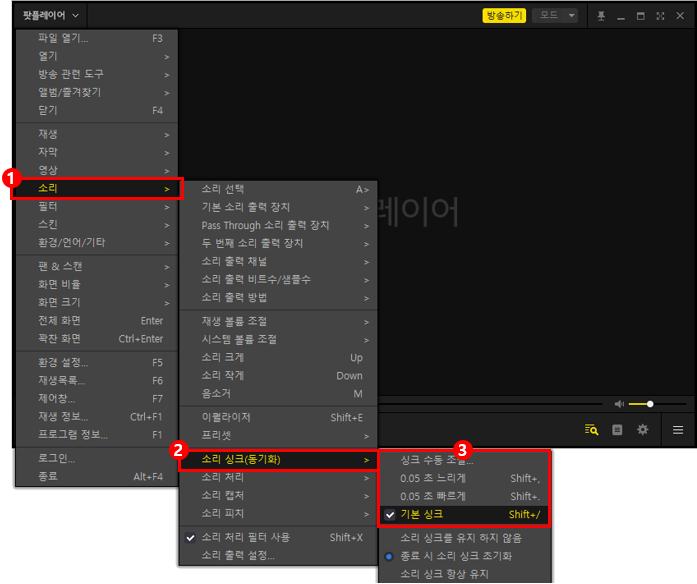Open 소리 선택 submenu

coord(278,189)
